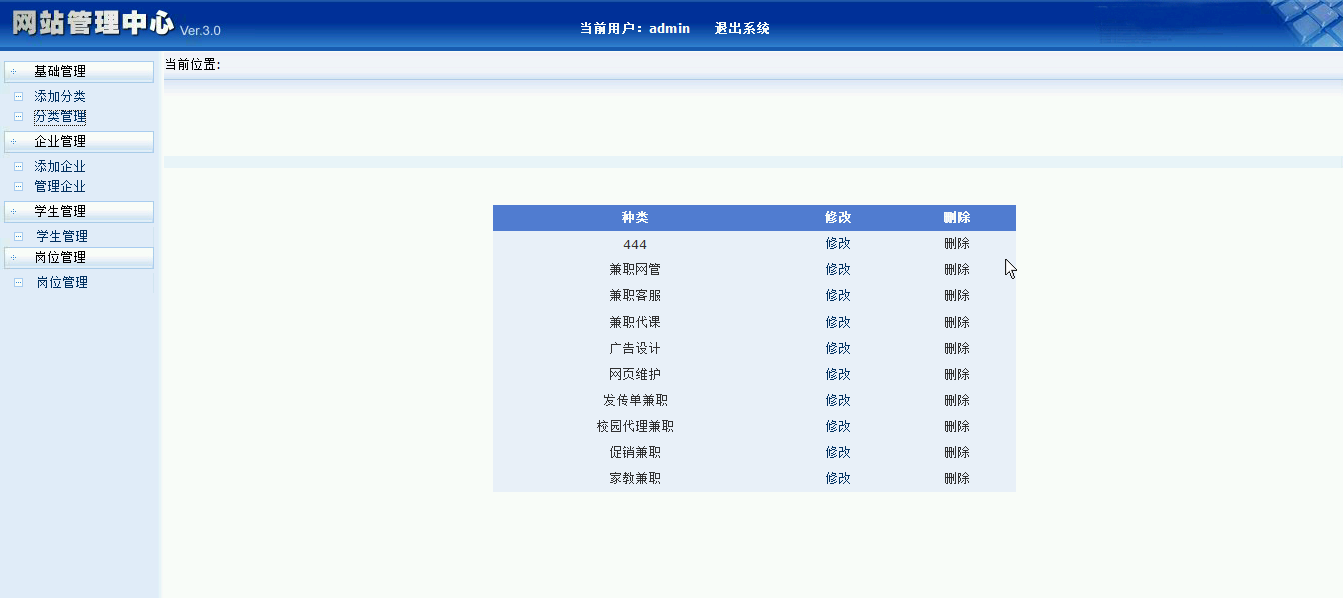This screenshot has width=1343, height=598.
Task: Open 分类管理 in the sidebar
Action: pos(60,117)
